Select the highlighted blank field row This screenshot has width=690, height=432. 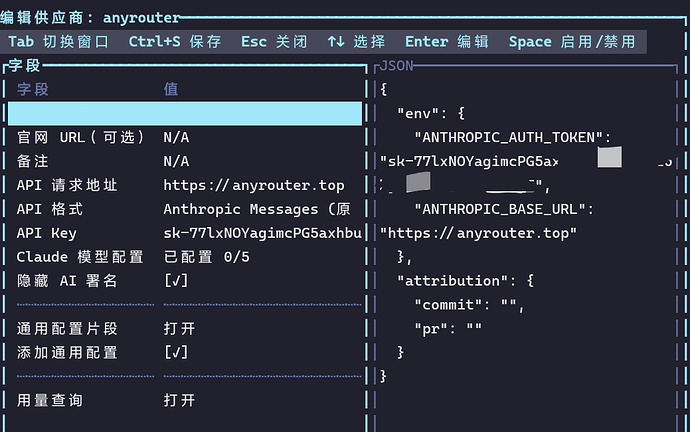click(185, 113)
